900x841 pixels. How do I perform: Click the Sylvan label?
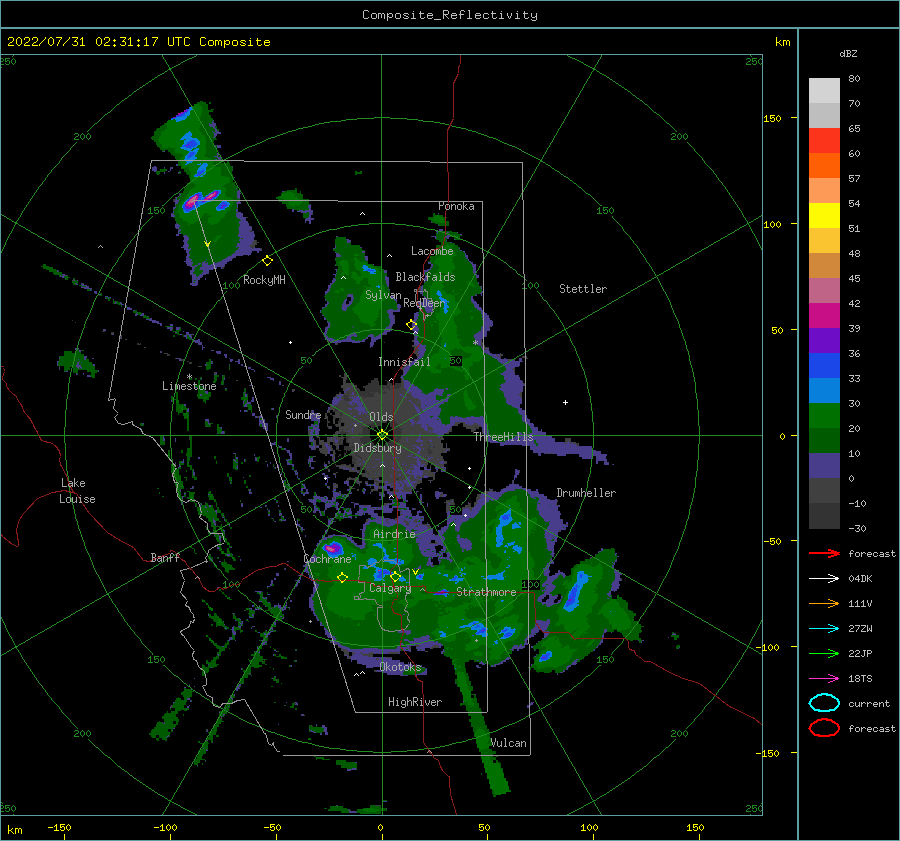click(383, 295)
